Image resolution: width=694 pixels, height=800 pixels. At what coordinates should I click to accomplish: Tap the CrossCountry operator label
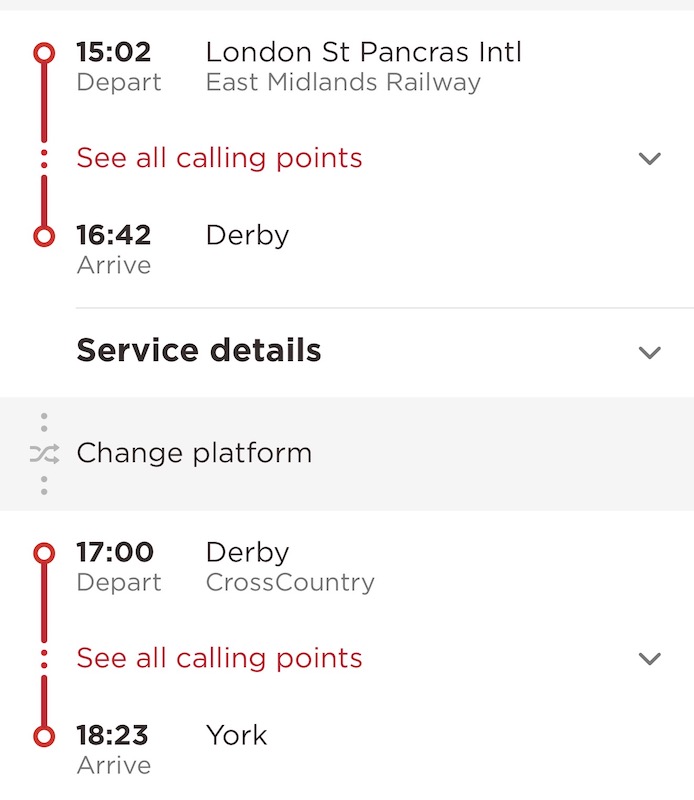(x=290, y=582)
